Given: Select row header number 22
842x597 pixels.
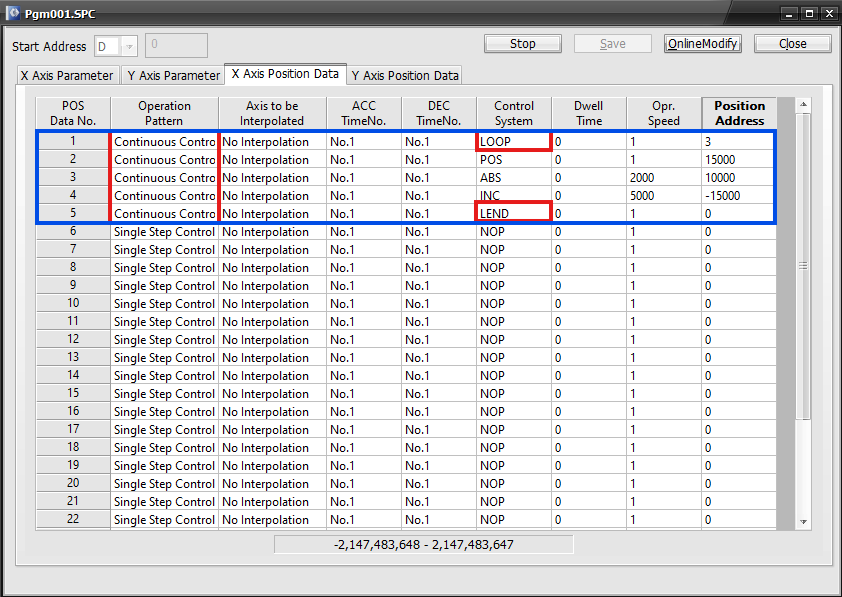Looking at the screenshot, I should pos(73,519).
